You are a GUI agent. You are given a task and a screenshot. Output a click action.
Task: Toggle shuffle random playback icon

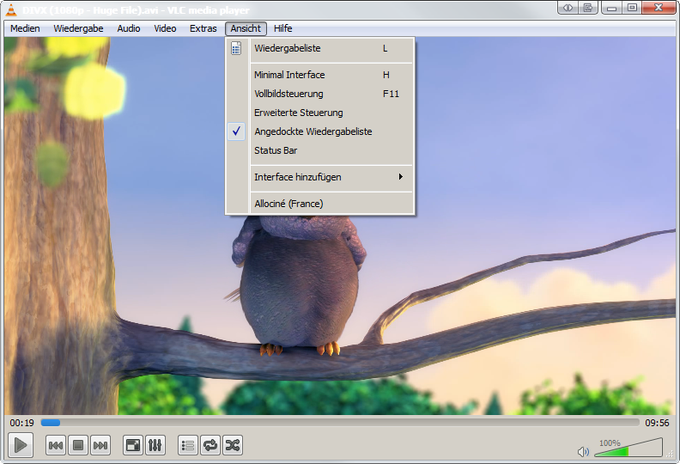[x=233, y=445]
